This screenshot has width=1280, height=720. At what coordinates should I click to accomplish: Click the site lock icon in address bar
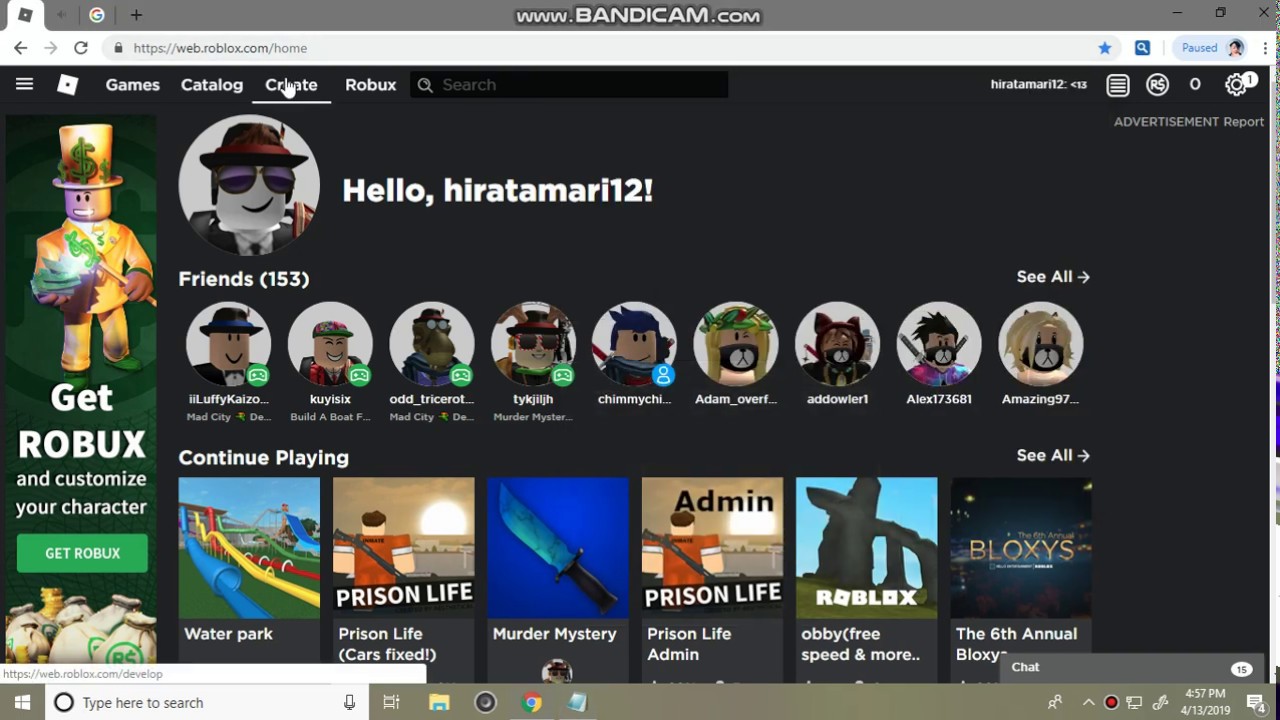118,48
